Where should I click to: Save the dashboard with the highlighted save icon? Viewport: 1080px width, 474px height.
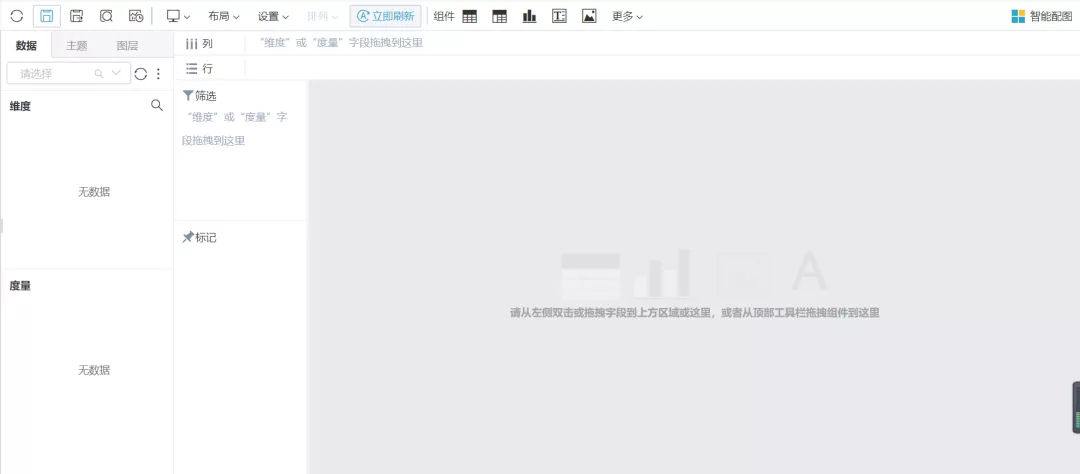click(x=47, y=16)
